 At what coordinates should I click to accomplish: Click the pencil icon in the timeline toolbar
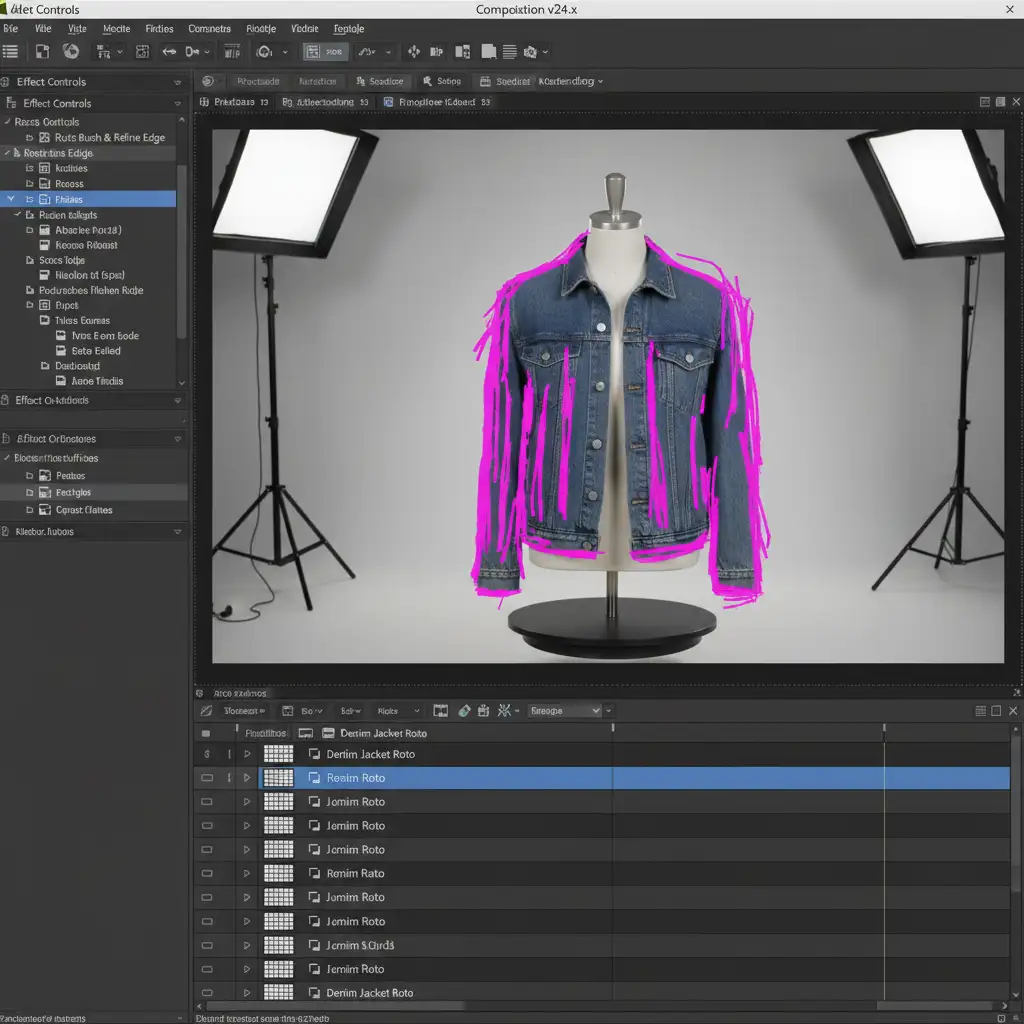(x=206, y=711)
